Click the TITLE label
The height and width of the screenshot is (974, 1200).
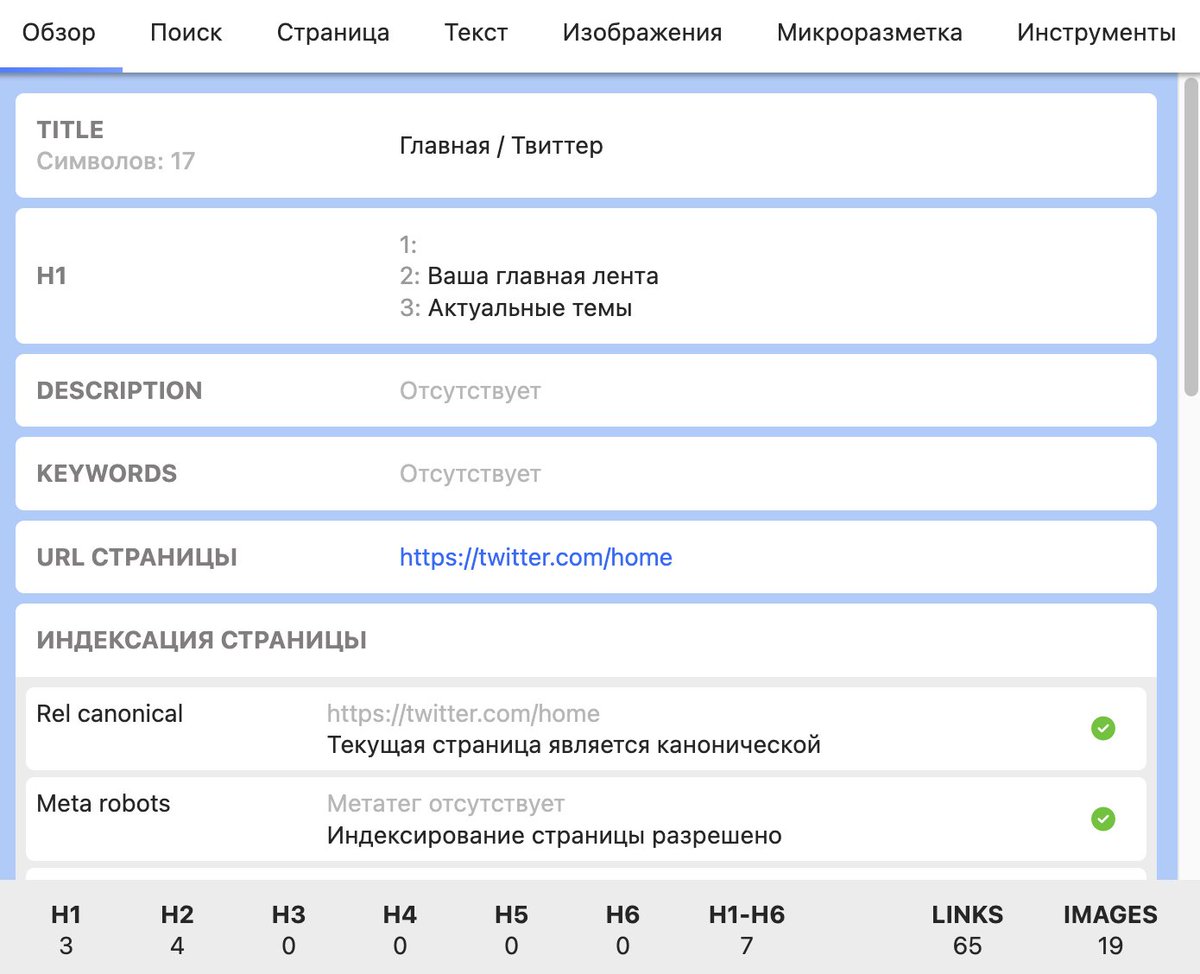[70, 130]
